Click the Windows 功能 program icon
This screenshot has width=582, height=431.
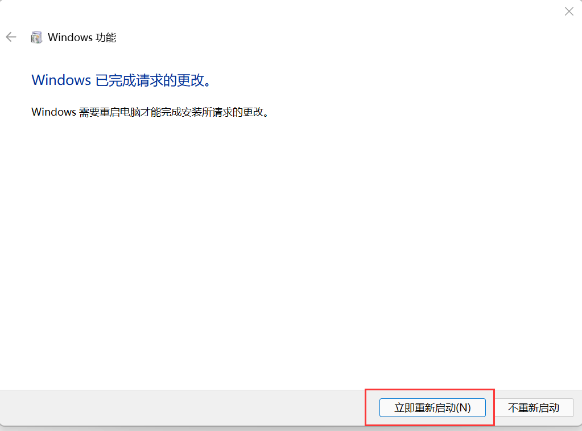[36, 37]
